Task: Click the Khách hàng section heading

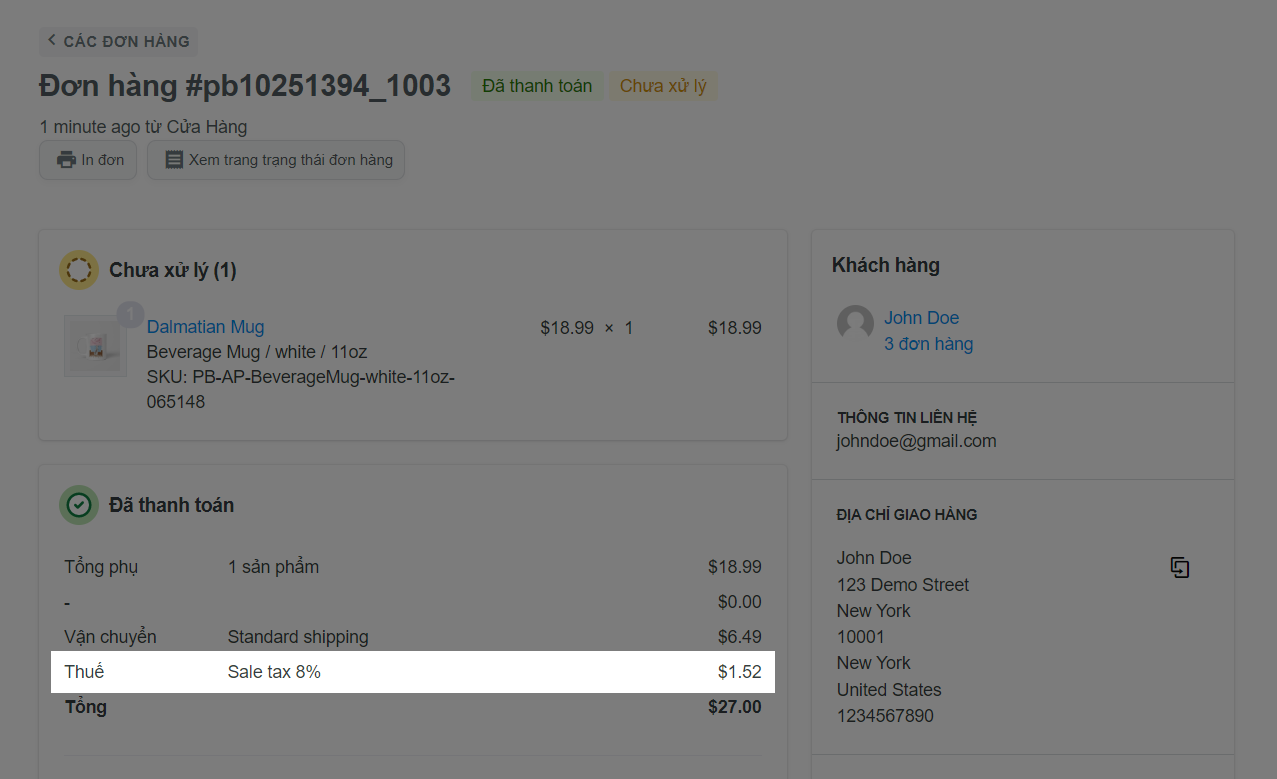Action: (x=886, y=265)
